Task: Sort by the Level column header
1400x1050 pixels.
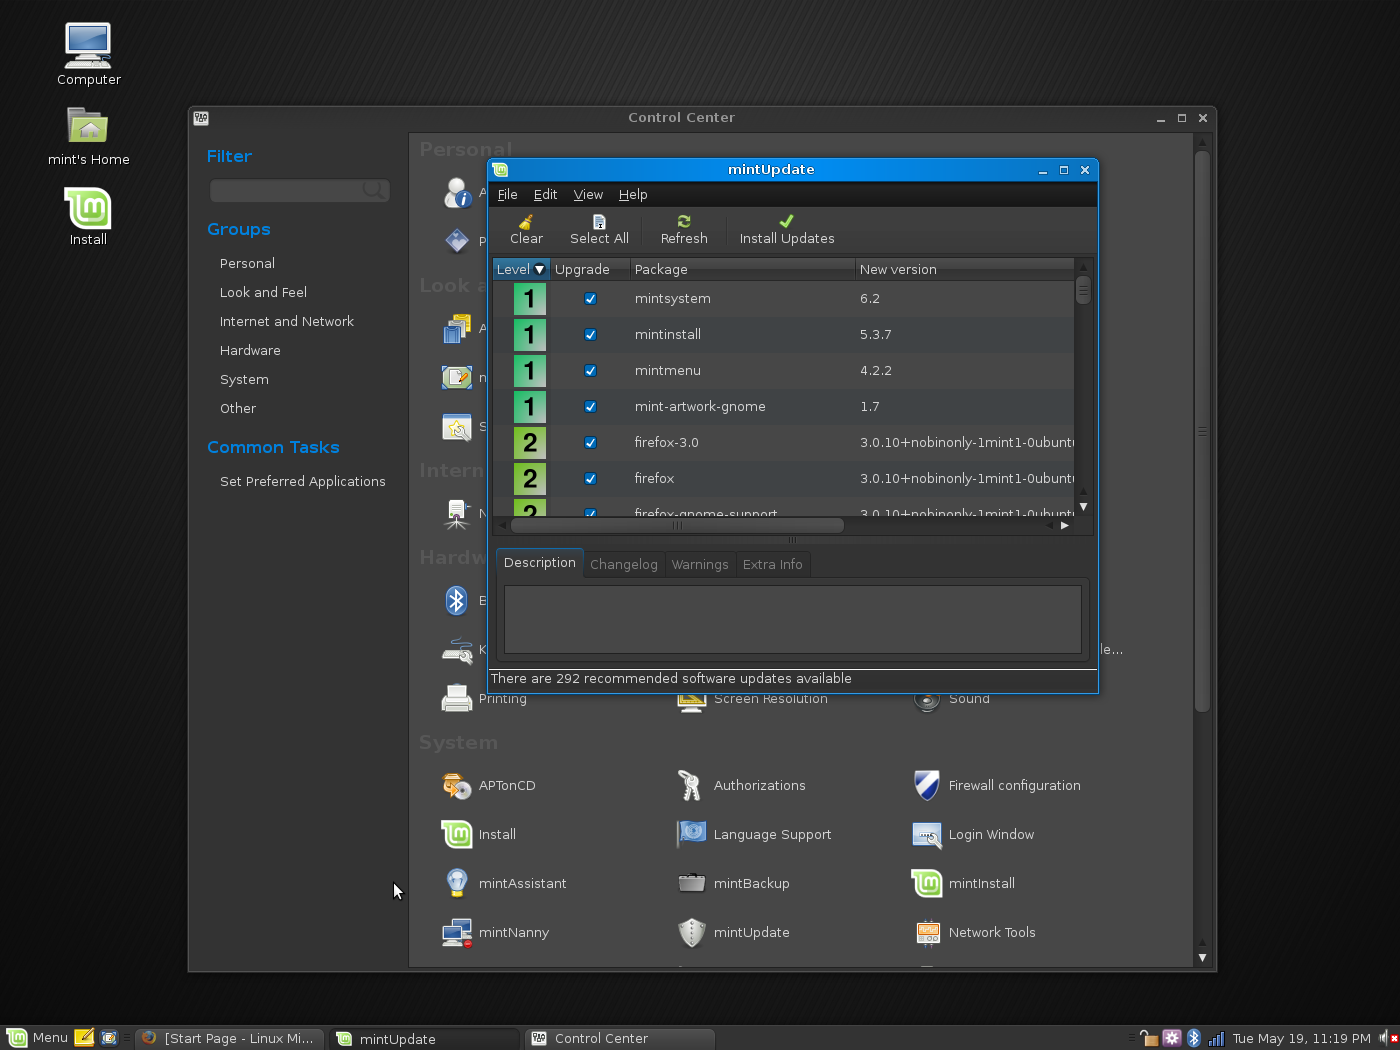Action: pyautogui.click(x=521, y=269)
